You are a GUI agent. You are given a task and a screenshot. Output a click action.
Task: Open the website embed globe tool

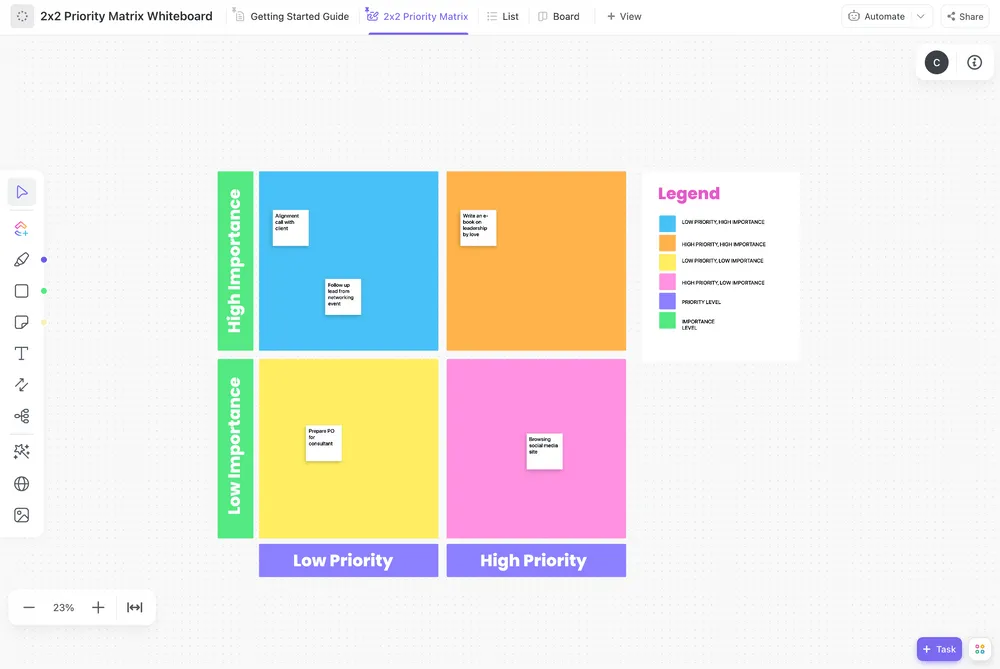coord(22,483)
